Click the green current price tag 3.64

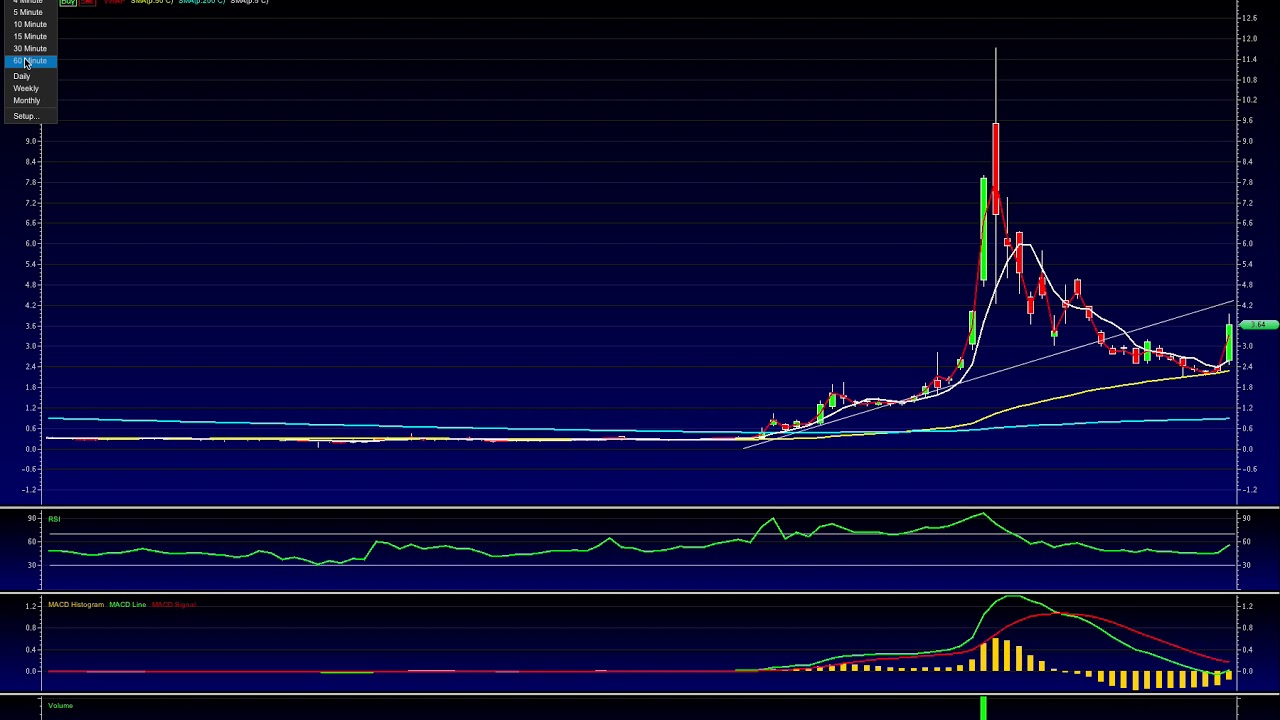1260,324
